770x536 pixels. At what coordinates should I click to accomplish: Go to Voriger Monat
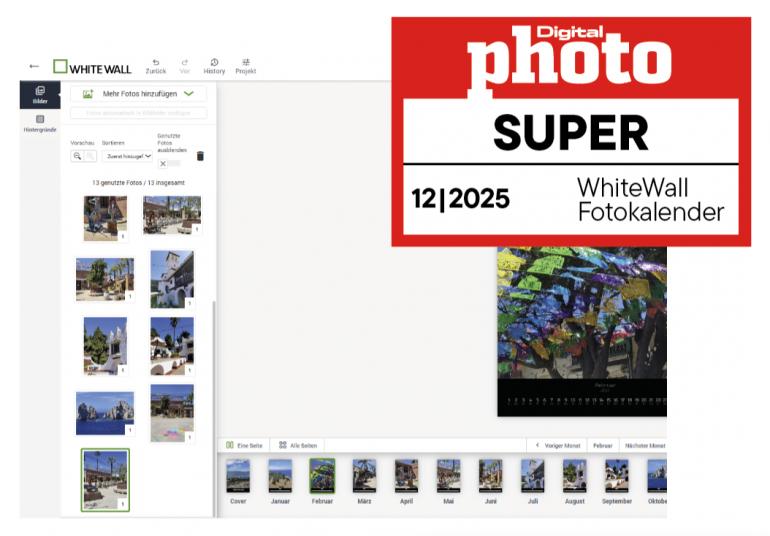[x=557, y=446]
